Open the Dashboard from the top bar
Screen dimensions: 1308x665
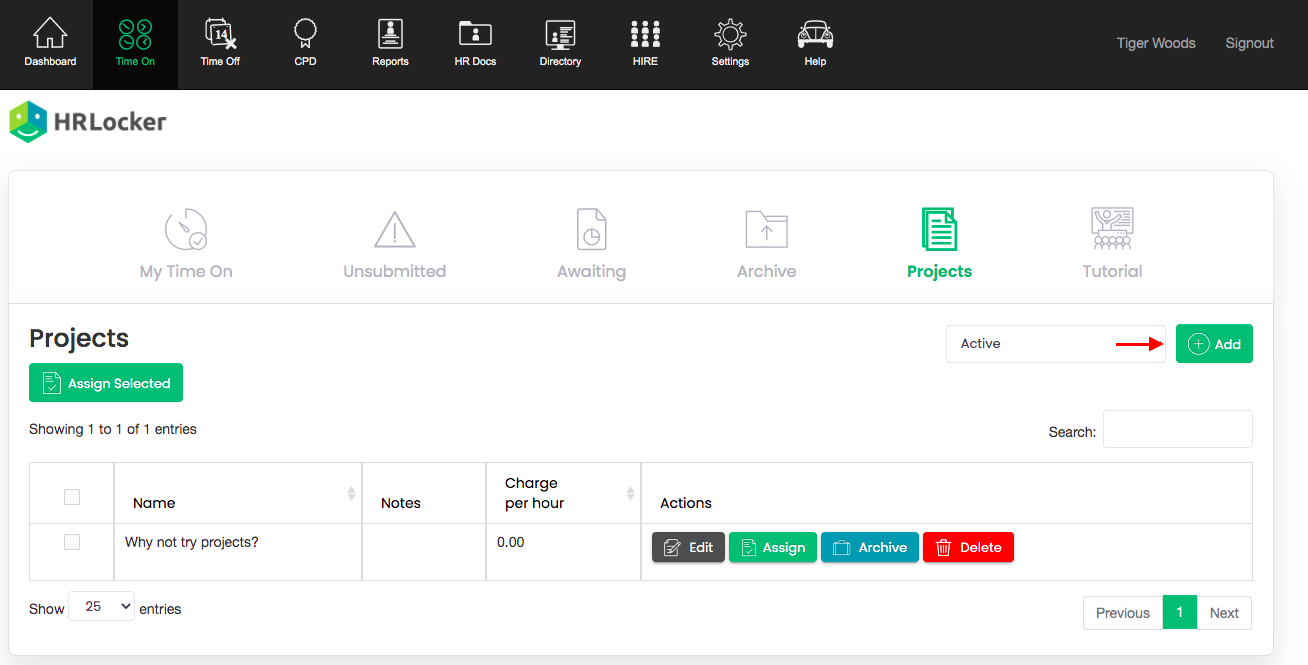pos(49,42)
